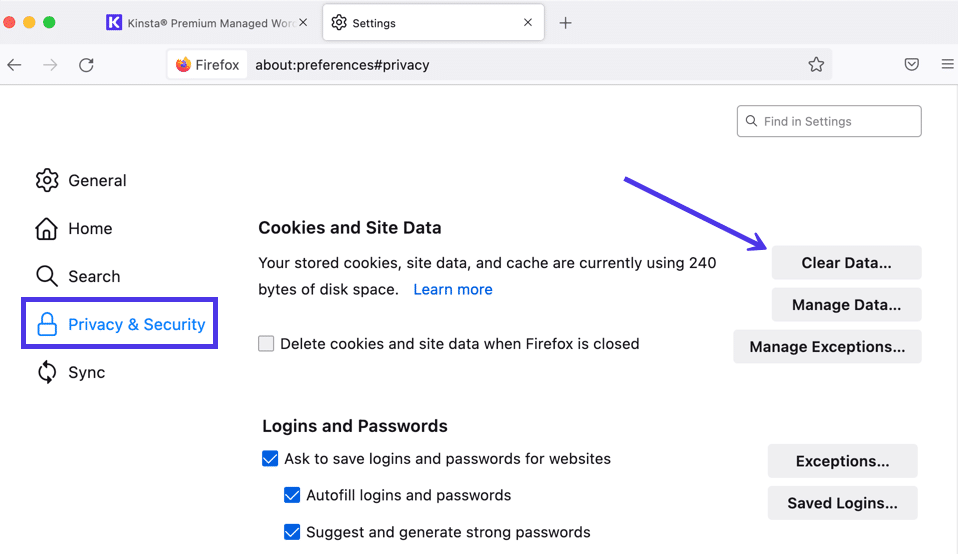The image size is (958, 554).
Task: Reload the page with refresh icon
Action: pyautogui.click(x=86, y=65)
